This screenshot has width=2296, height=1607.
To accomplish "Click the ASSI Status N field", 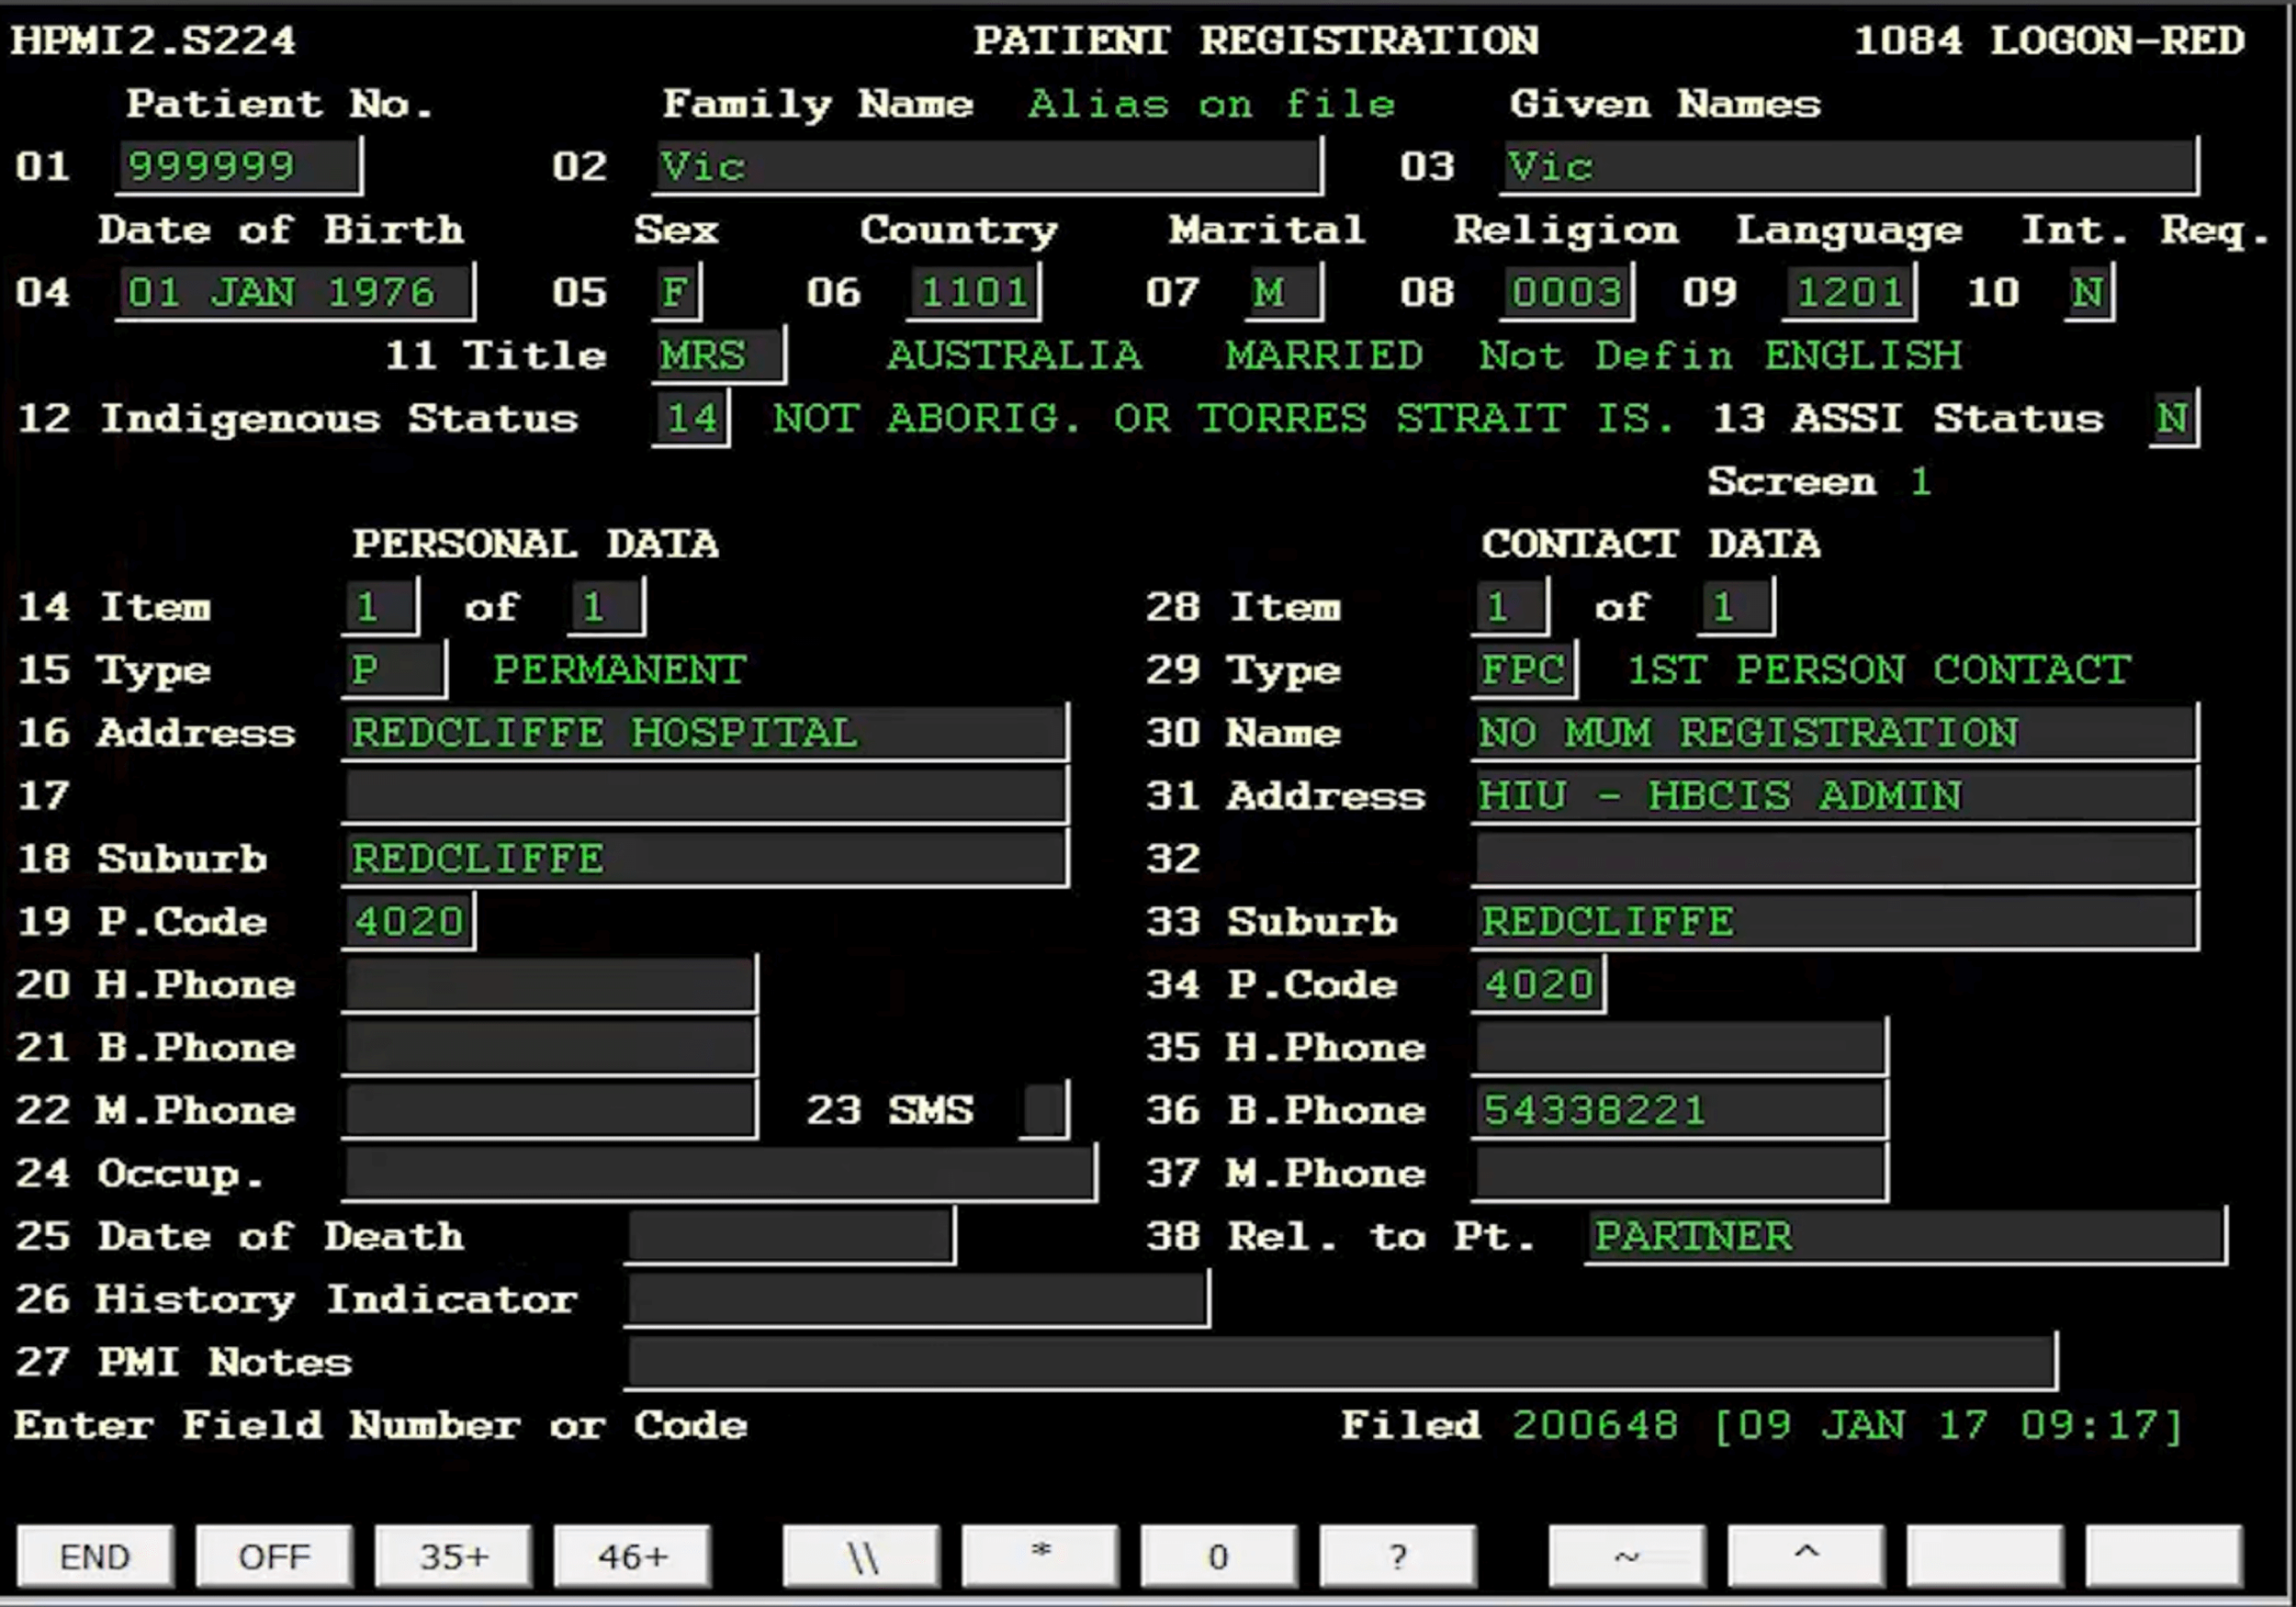I will point(2172,418).
